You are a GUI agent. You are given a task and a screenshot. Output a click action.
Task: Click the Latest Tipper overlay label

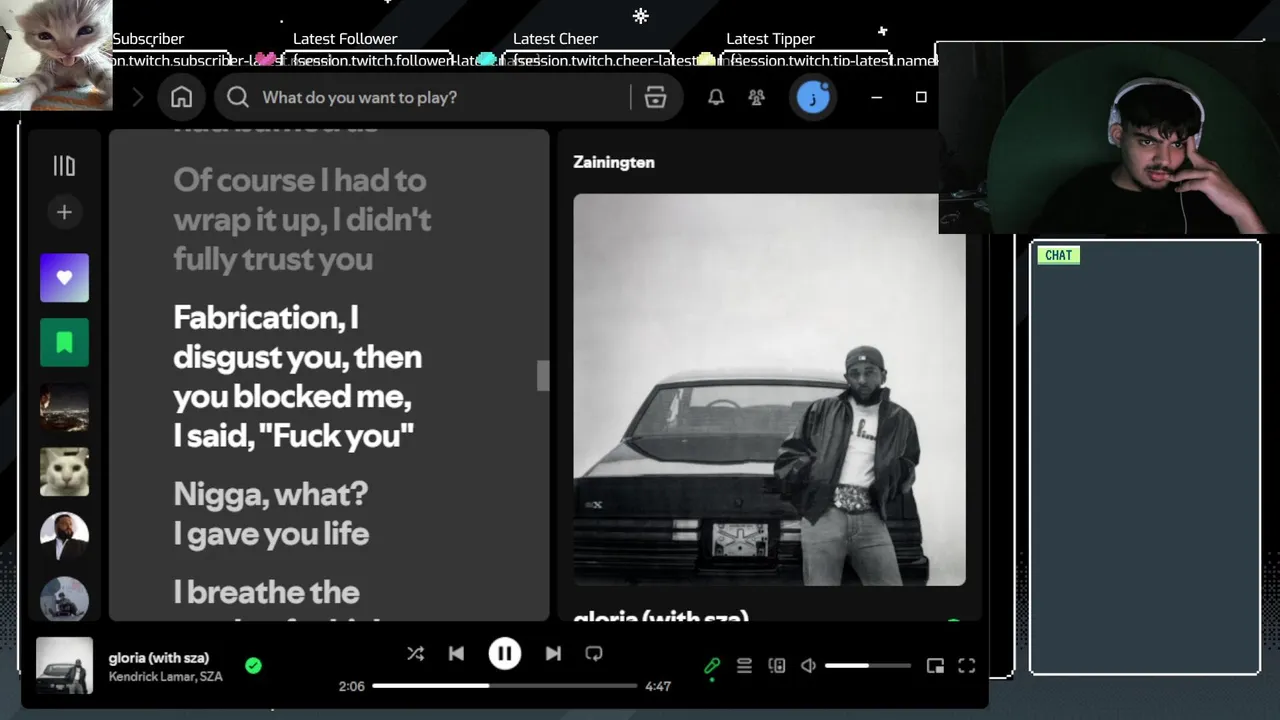[x=770, y=39]
